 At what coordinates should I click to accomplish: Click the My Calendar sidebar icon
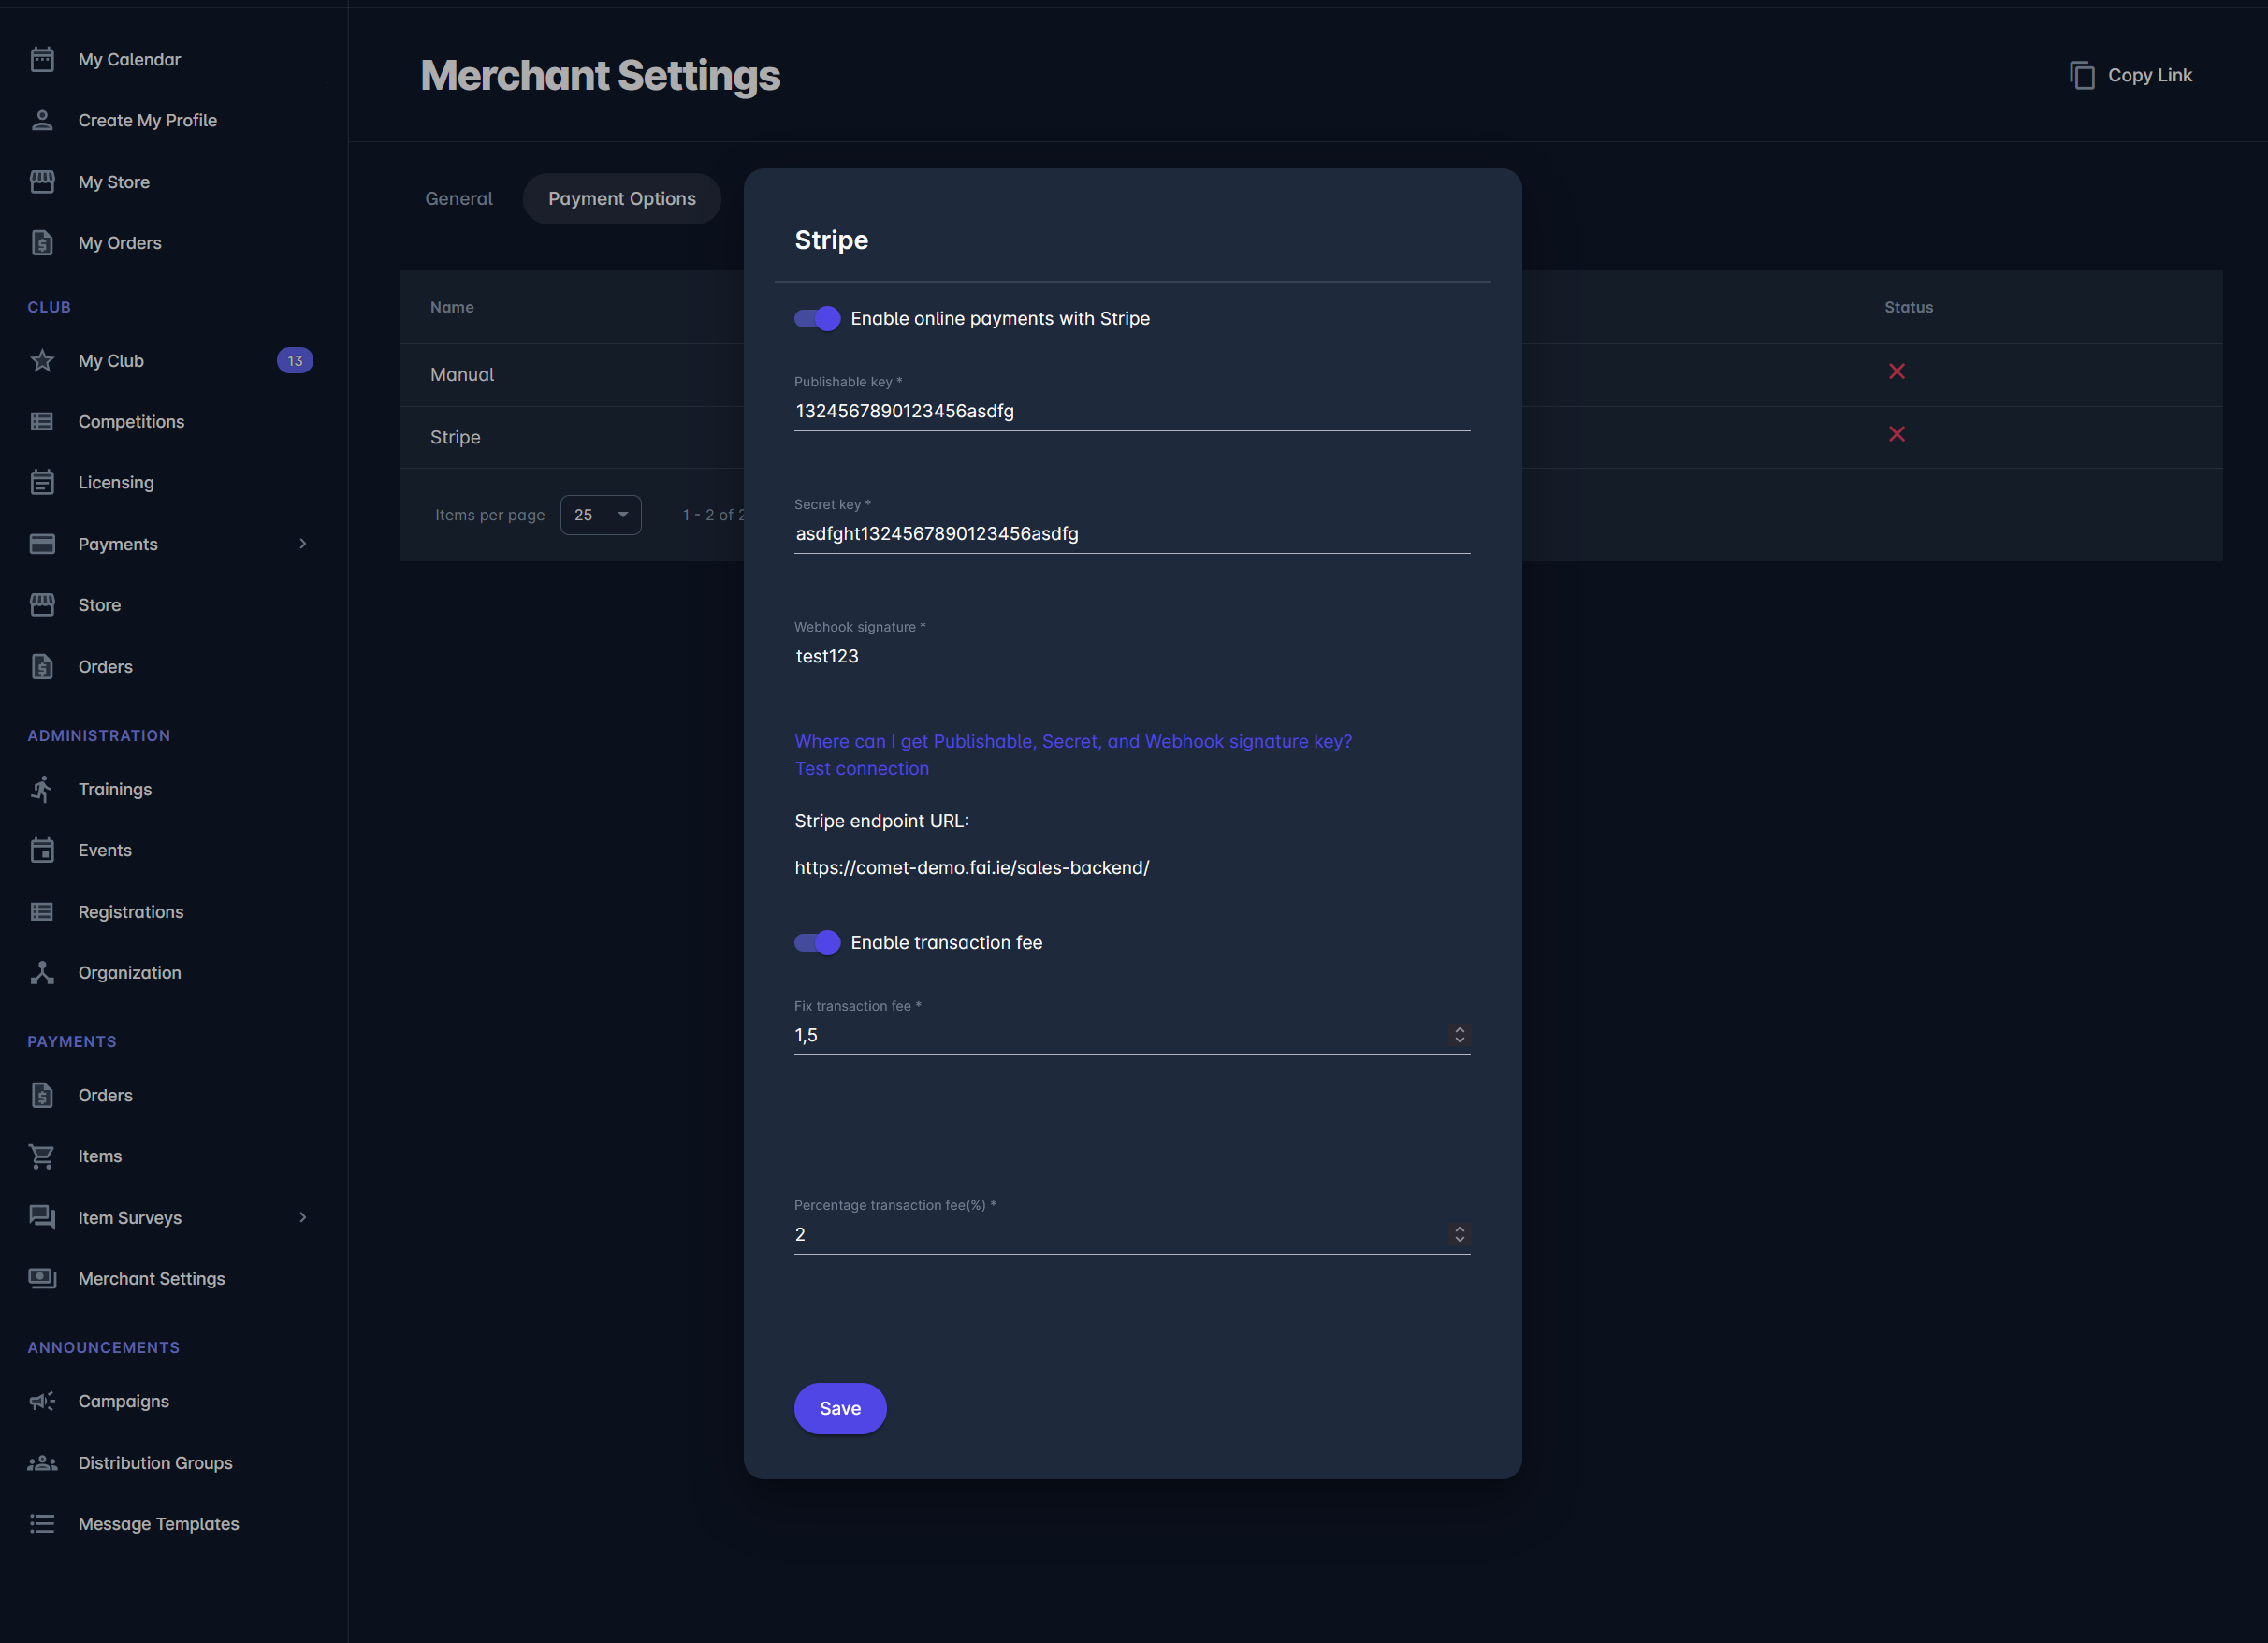(x=42, y=60)
